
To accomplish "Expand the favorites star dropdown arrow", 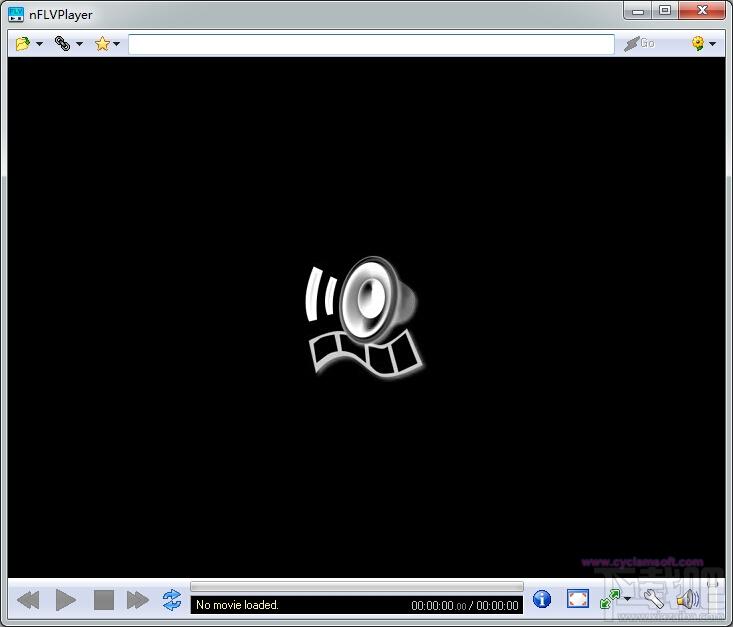I will [116, 44].
